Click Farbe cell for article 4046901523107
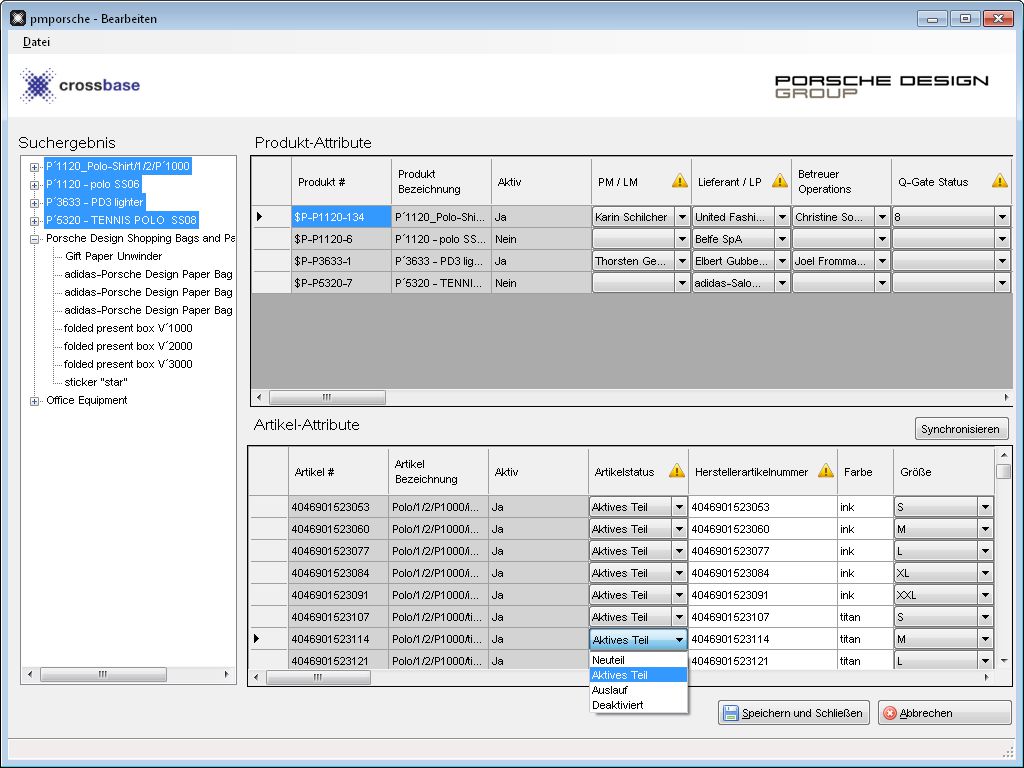Viewport: 1024px width, 768px height. point(865,617)
